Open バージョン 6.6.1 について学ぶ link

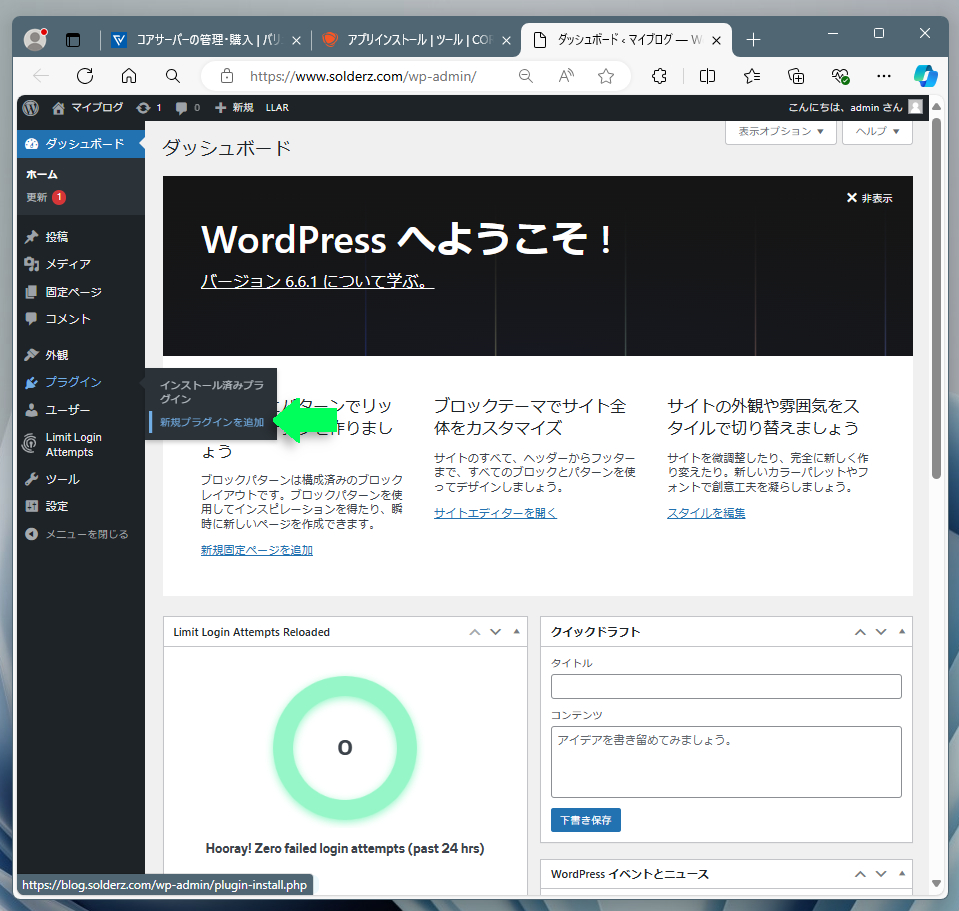click(x=317, y=281)
